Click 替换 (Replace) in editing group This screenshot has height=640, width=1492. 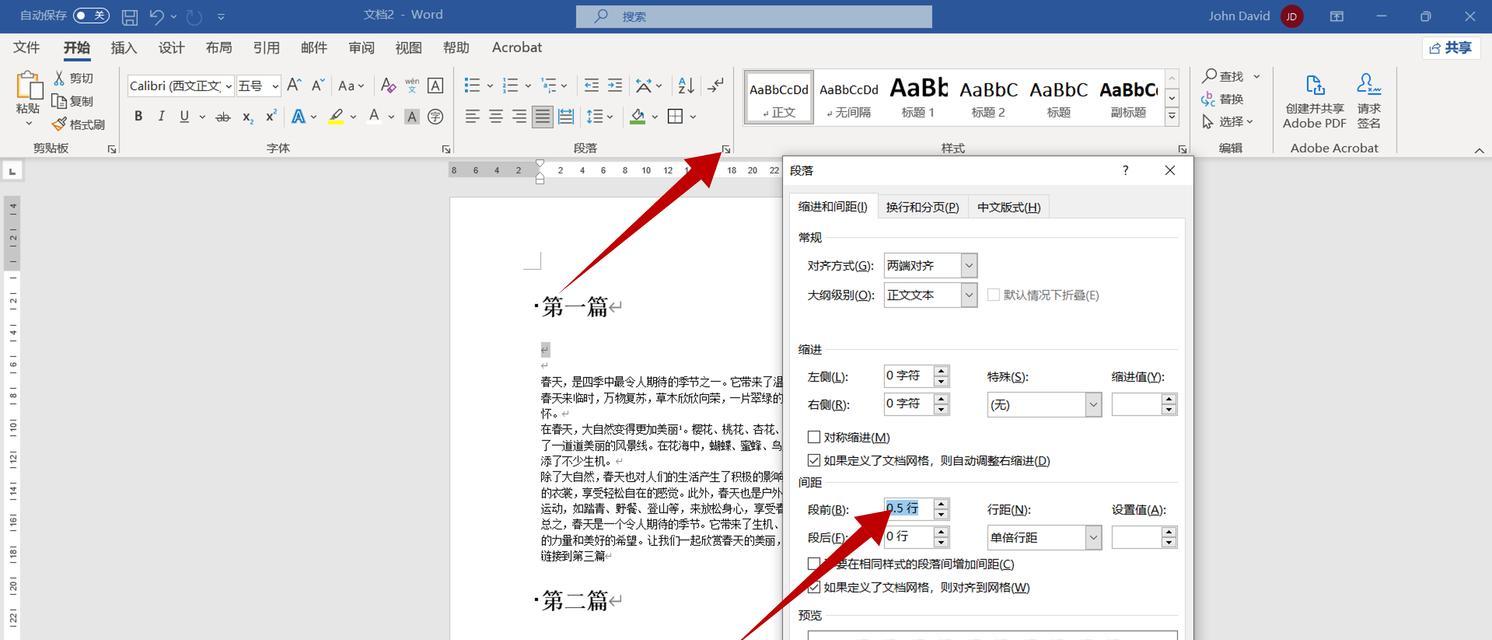tap(1223, 99)
